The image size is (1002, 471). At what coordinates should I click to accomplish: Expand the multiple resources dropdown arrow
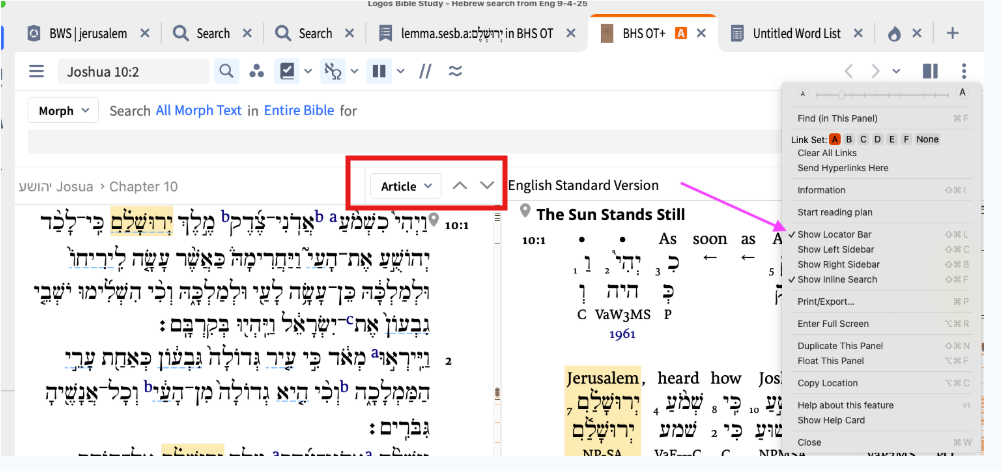[x=401, y=72]
